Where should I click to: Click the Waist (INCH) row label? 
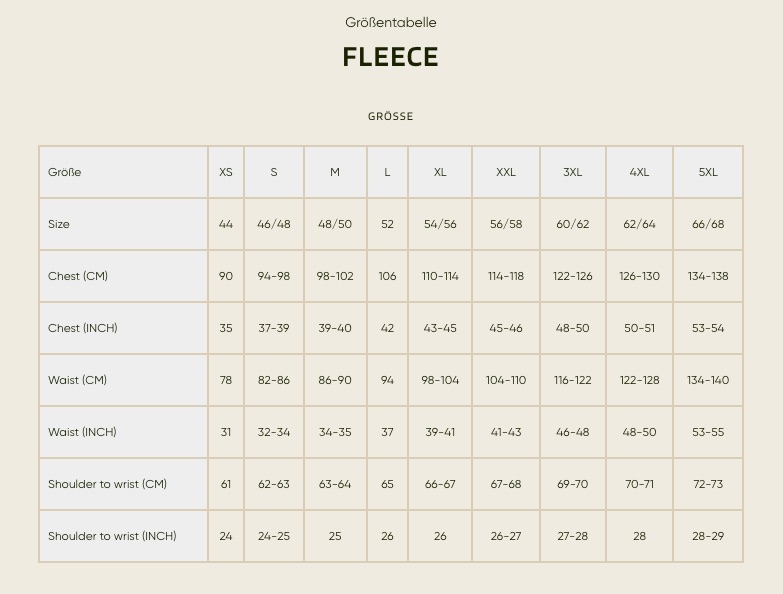point(82,432)
